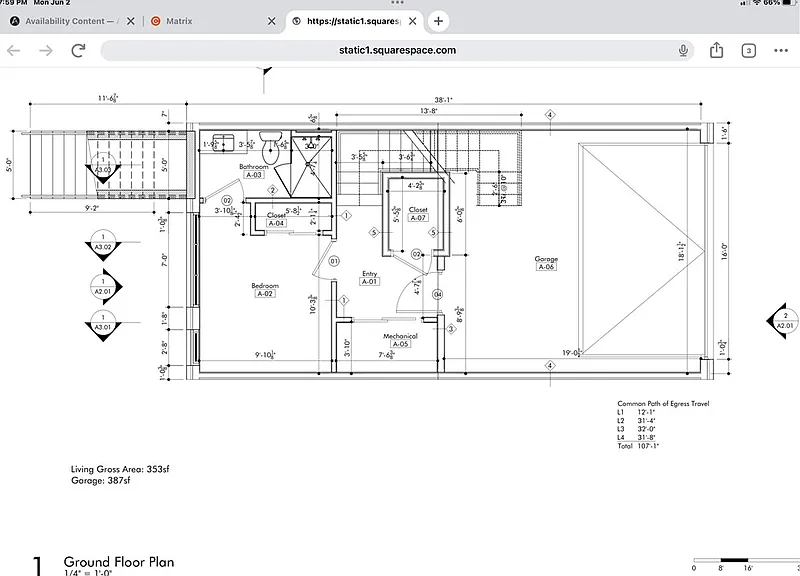The width and height of the screenshot is (800, 576).
Task: Open the share sheet icon
Action: (717, 50)
